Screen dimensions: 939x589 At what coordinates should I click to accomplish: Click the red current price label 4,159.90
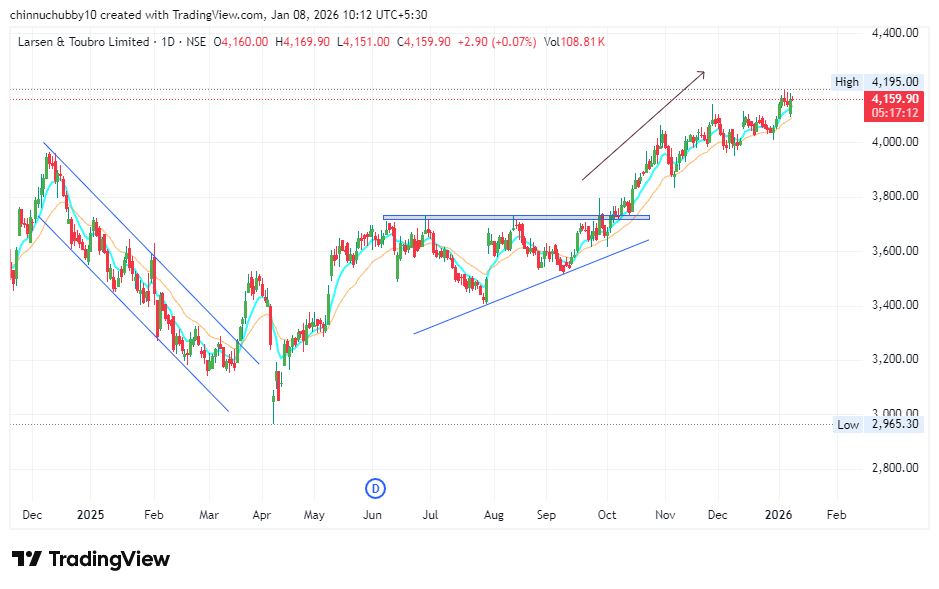point(894,99)
